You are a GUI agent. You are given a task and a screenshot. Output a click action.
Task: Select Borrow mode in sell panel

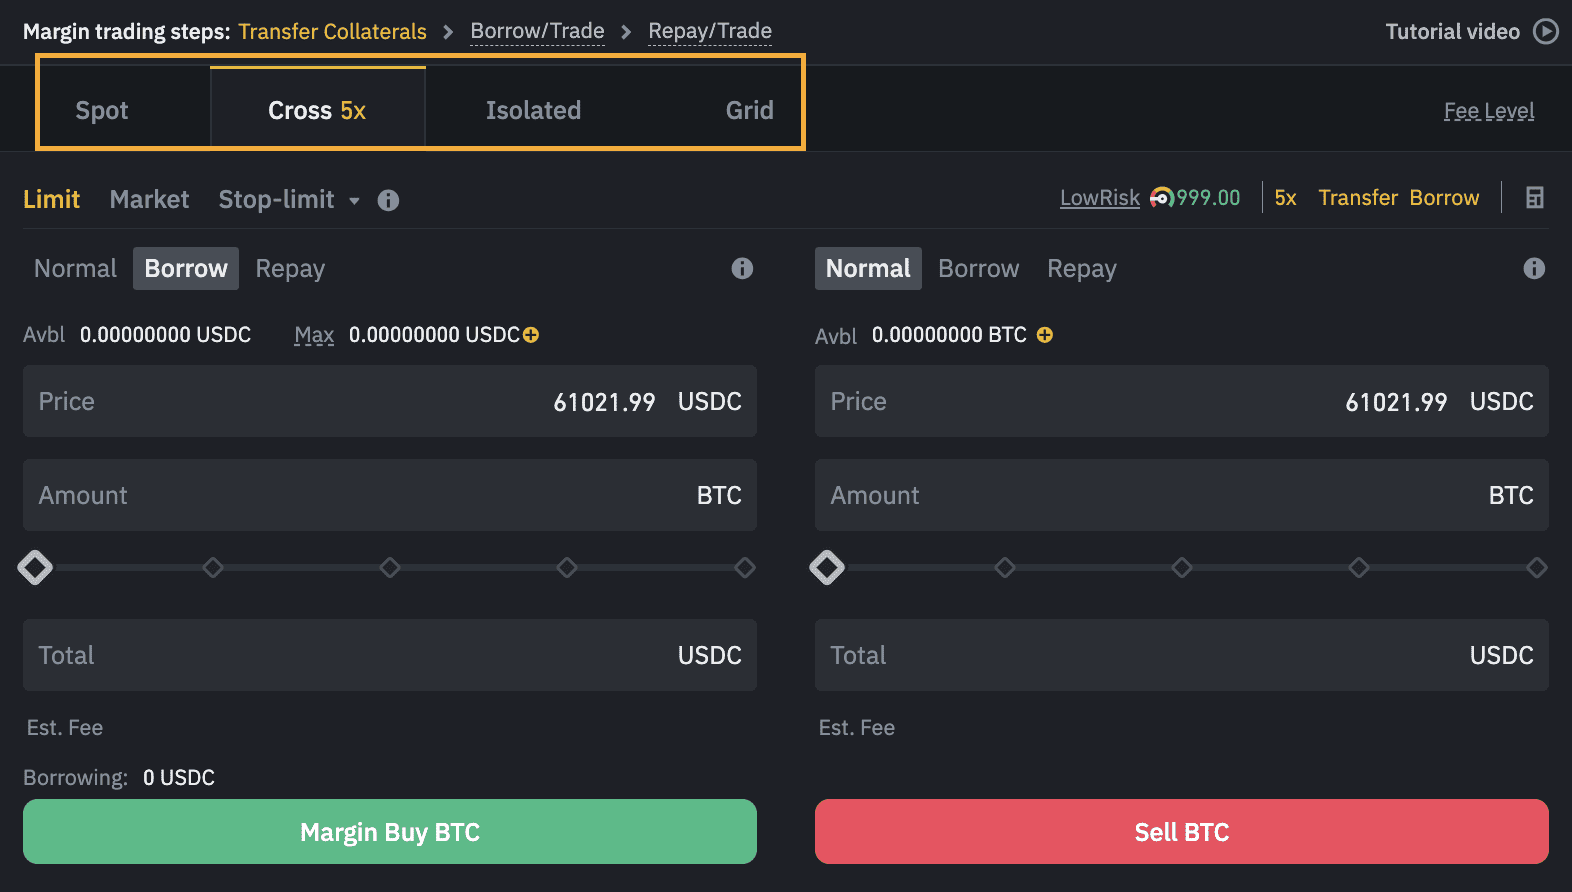[x=979, y=268]
